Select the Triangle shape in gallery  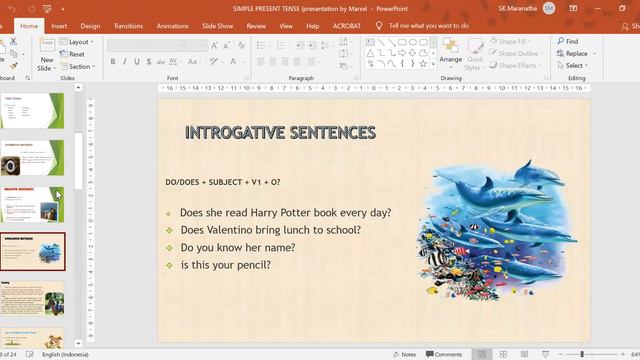click(370, 53)
